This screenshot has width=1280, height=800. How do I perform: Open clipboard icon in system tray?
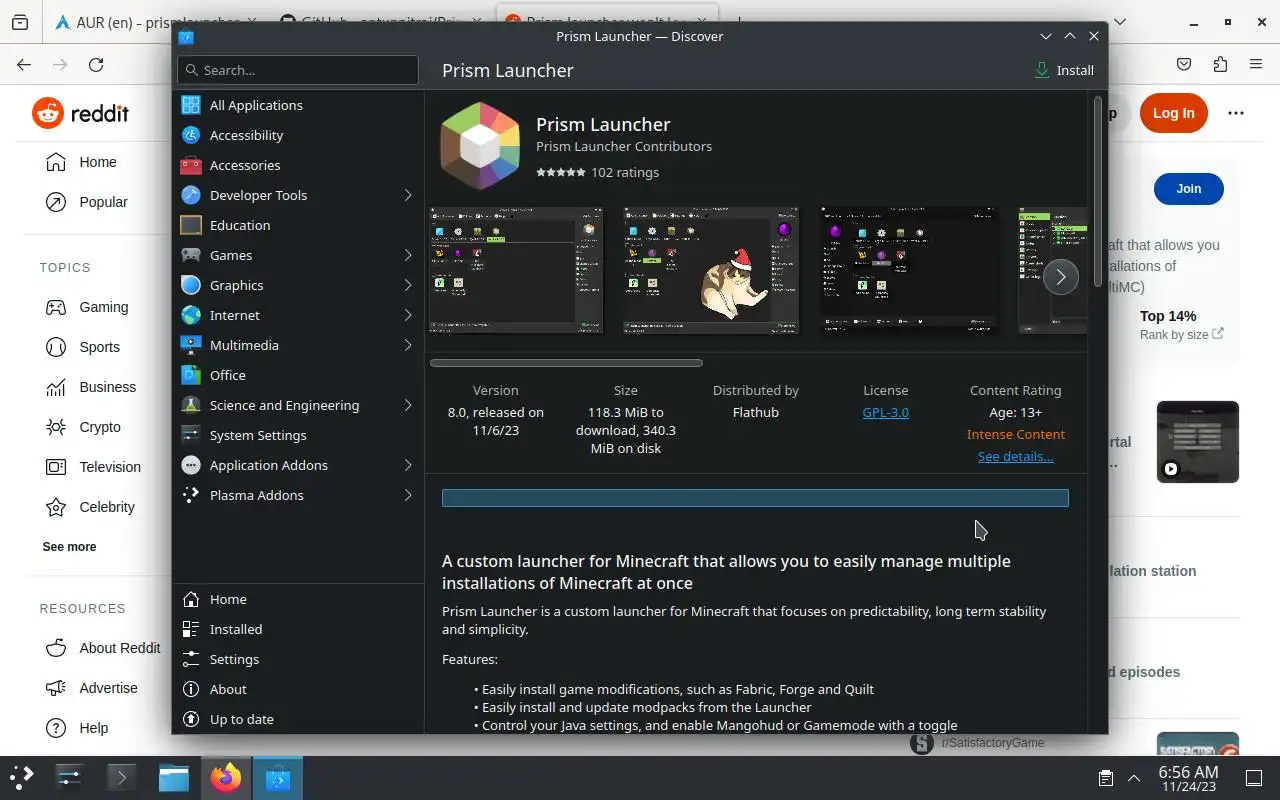pyautogui.click(x=1106, y=778)
